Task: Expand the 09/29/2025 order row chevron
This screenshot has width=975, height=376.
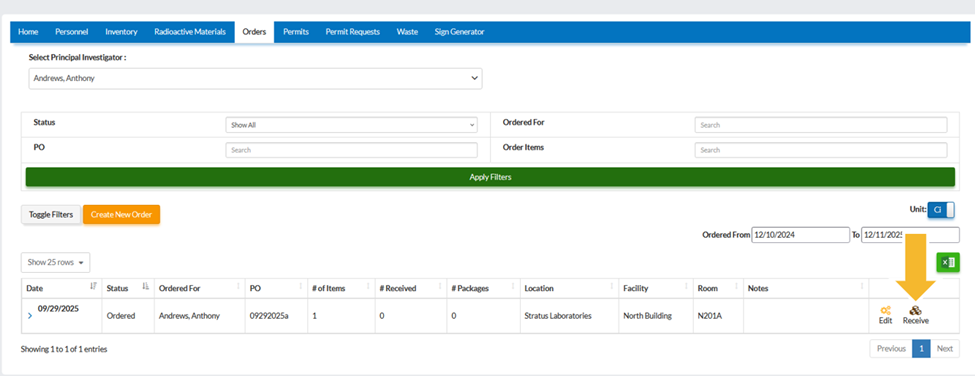Action: (30, 316)
